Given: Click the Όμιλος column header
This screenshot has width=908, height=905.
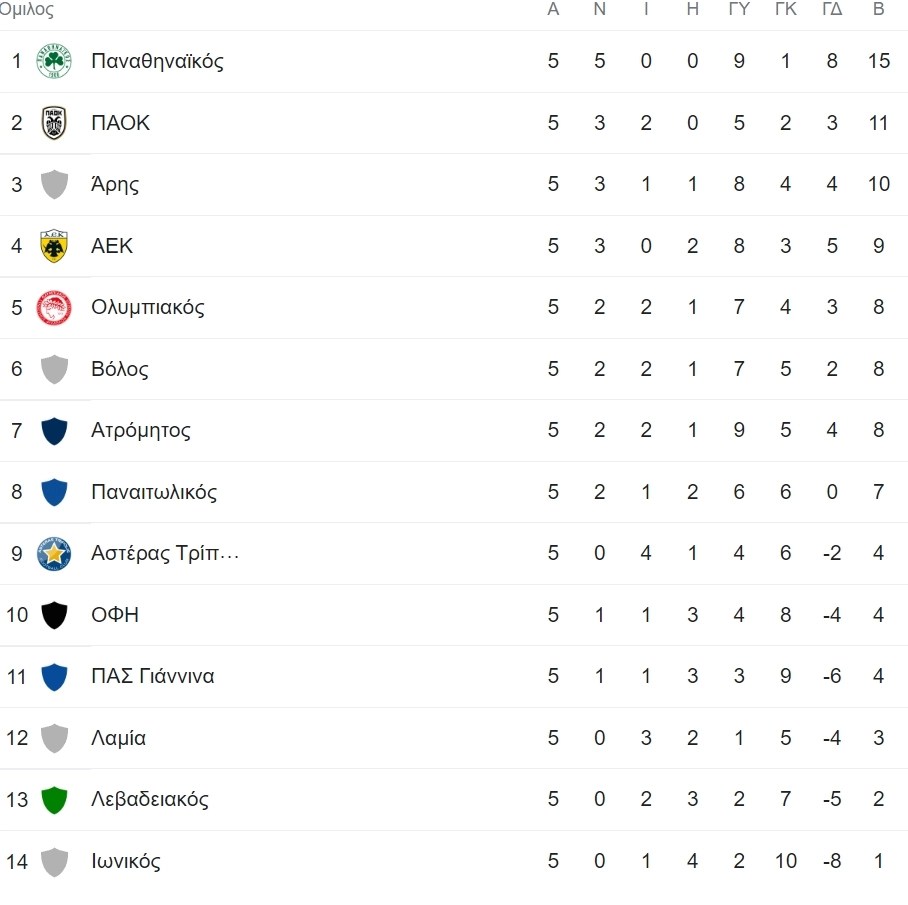Looking at the screenshot, I should coord(27,9).
